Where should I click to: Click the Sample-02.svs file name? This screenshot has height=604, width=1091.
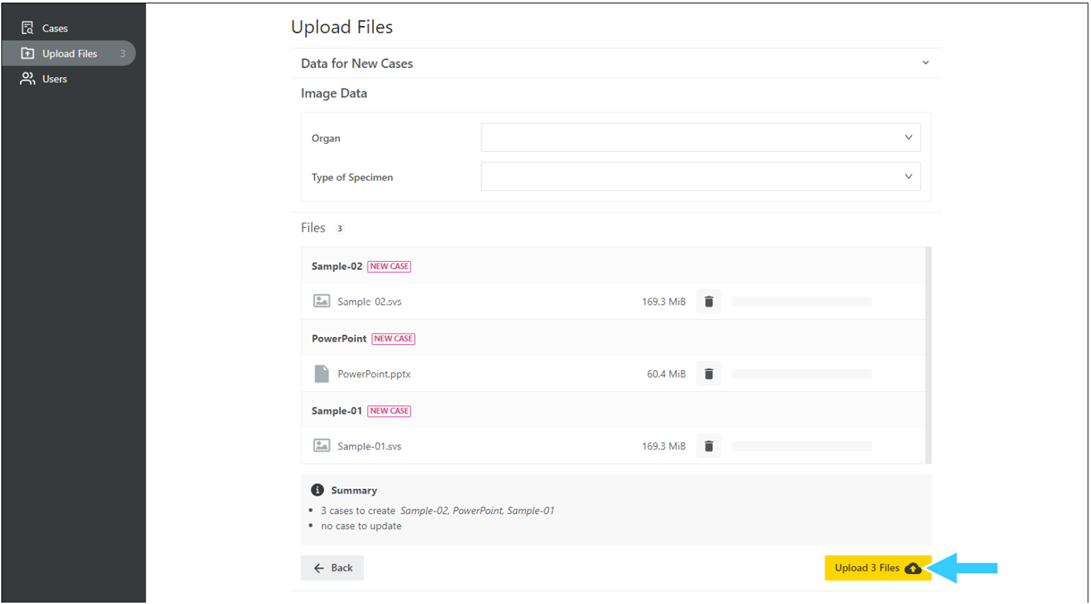369,302
